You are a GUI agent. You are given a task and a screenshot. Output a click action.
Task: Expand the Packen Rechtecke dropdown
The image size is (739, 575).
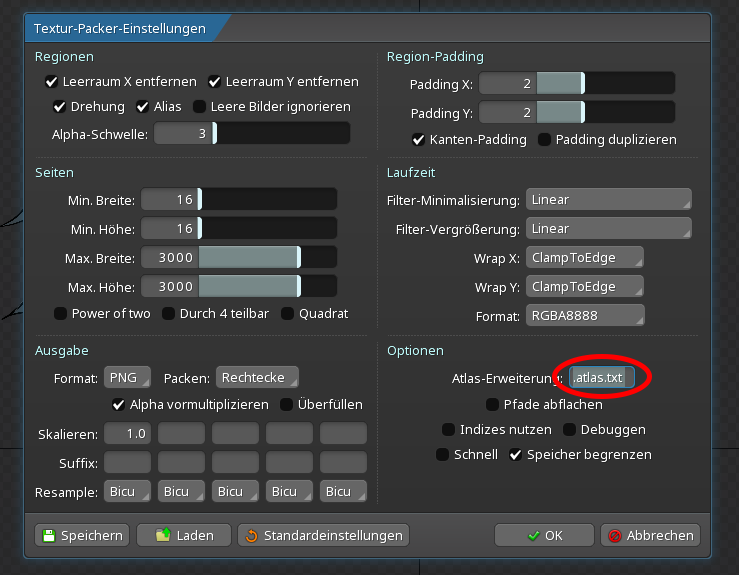click(257, 378)
